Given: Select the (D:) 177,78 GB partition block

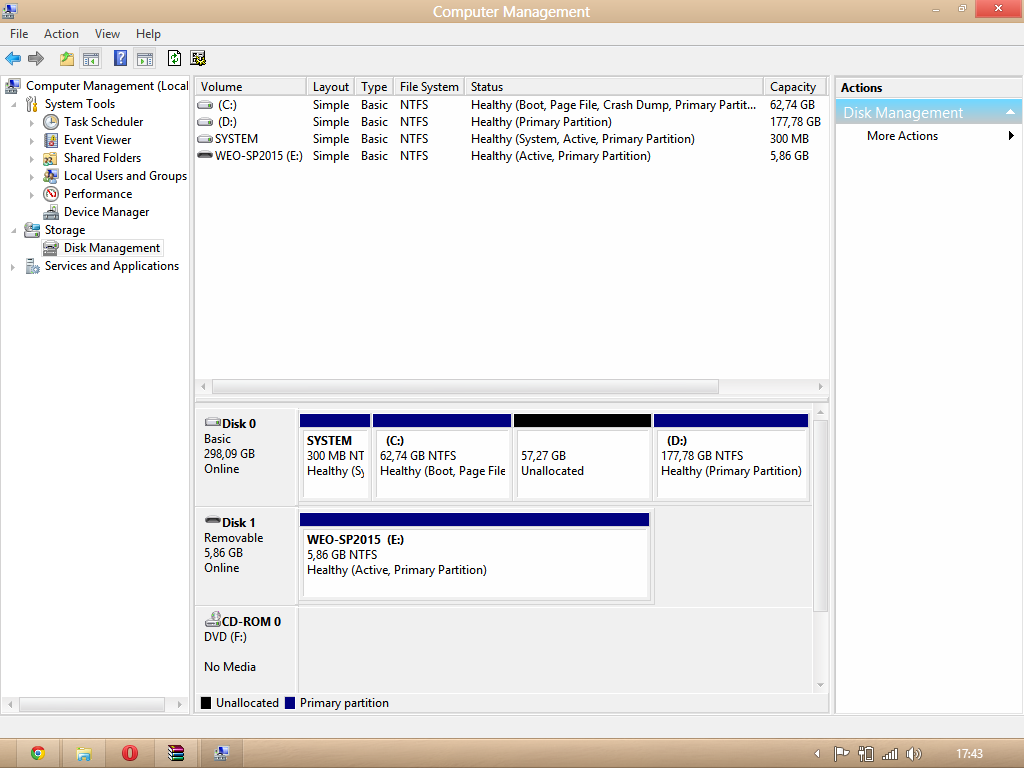Looking at the screenshot, I should click(731, 457).
